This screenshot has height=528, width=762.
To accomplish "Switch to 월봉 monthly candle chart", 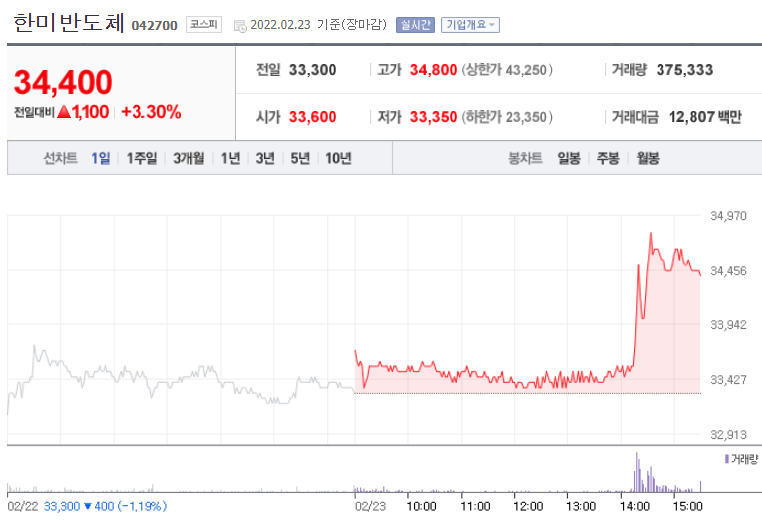I will 648,158.
